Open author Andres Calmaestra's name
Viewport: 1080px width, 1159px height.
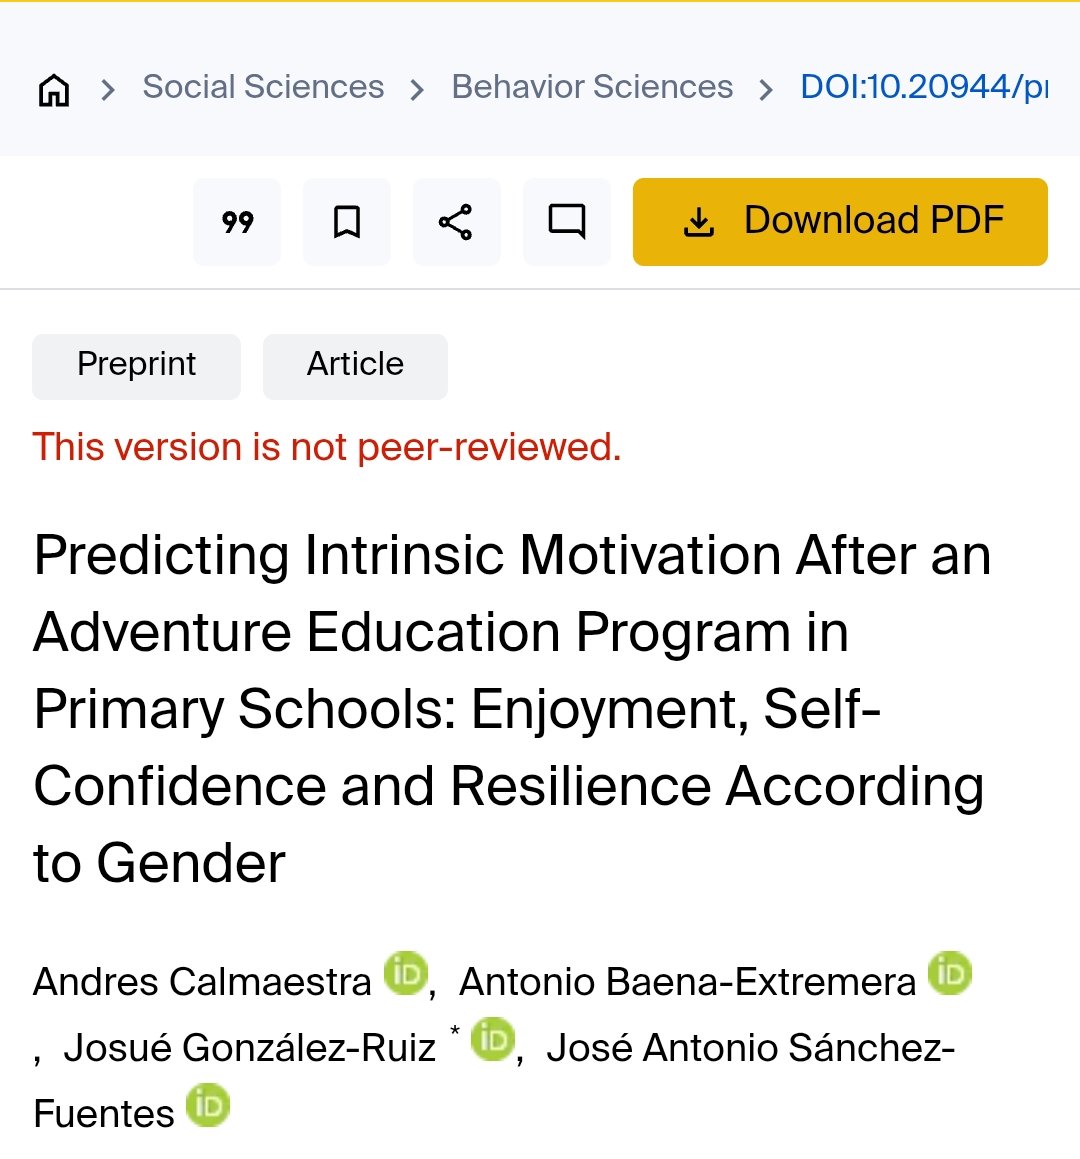point(202,982)
